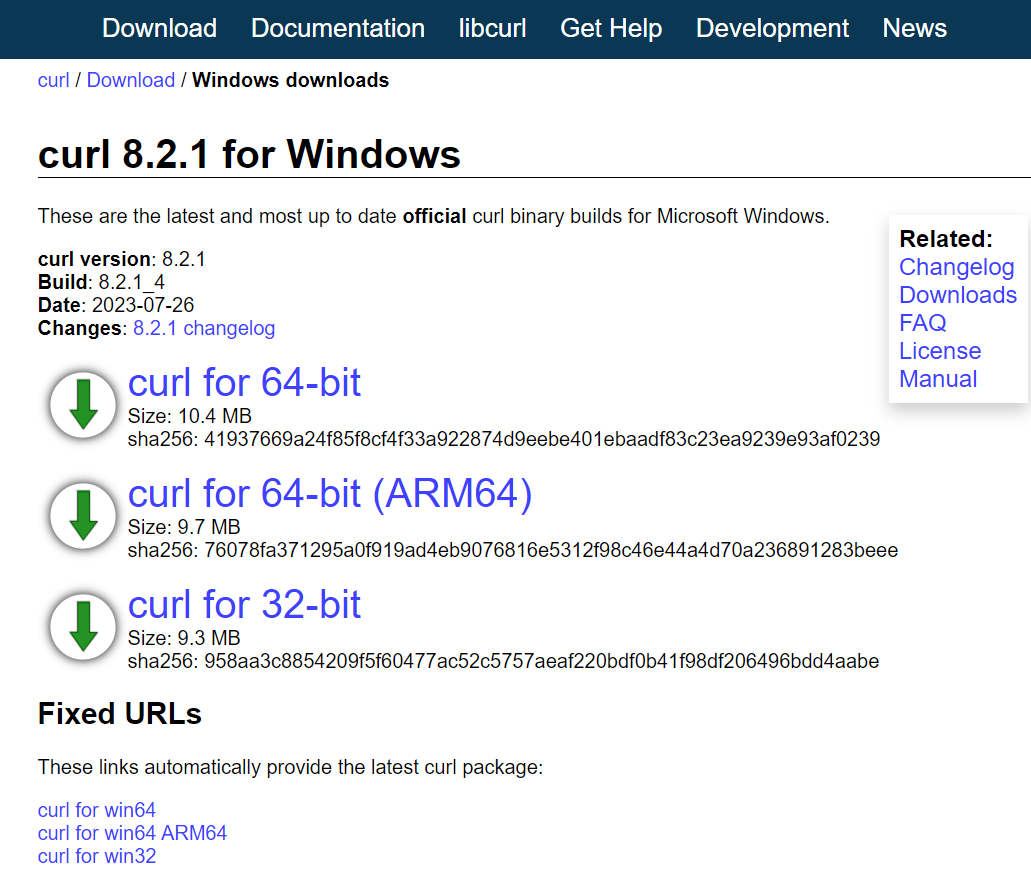Click the 'curl for win64 ARM64' fixed URL

[x=132, y=833]
